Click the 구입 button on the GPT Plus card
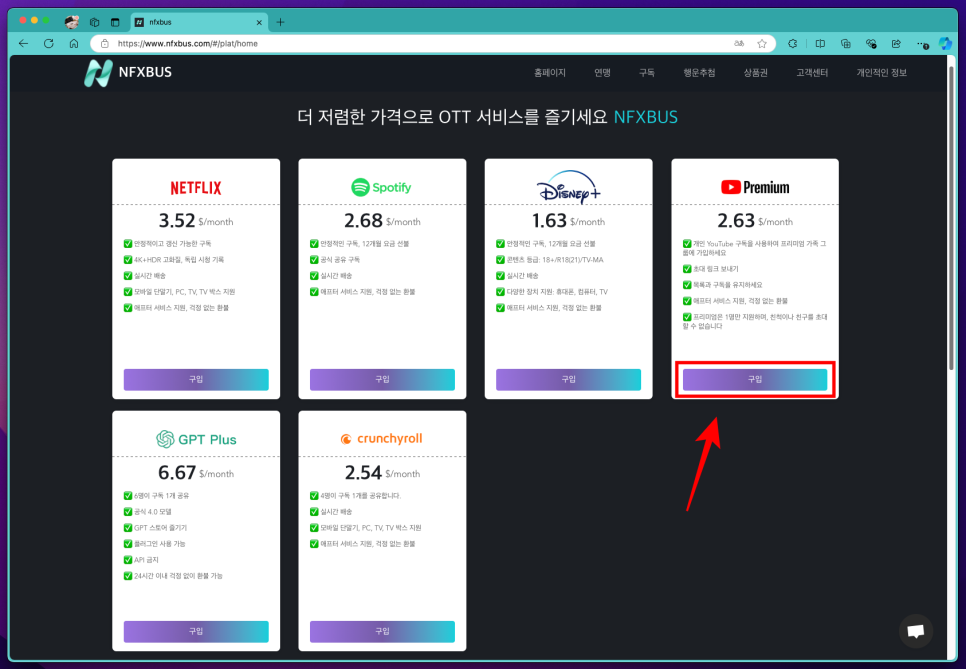The width and height of the screenshot is (966, 669). tap(196, 631)
